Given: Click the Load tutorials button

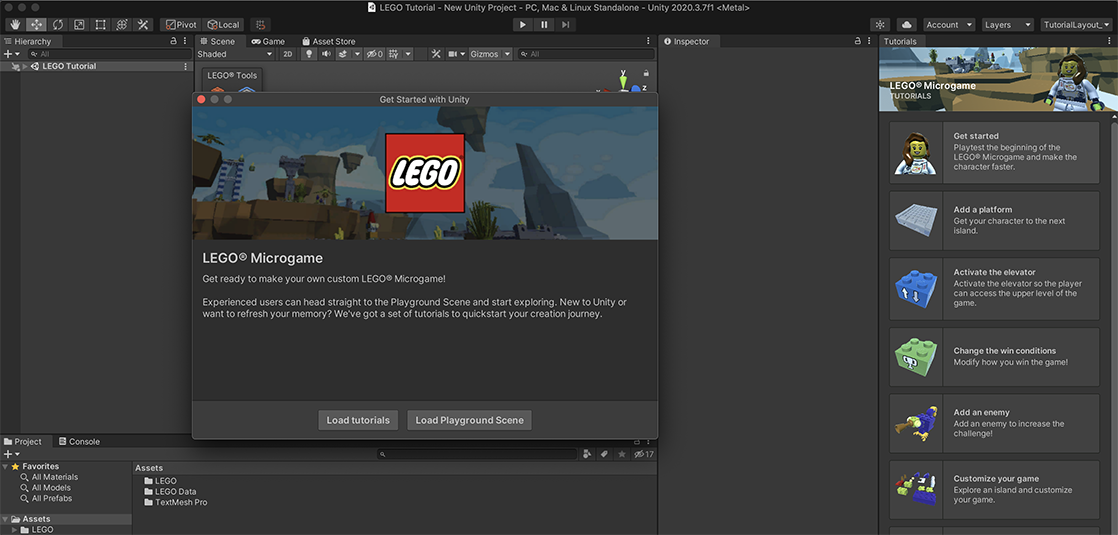Looking at the screenshot, I should click(358, 420).
